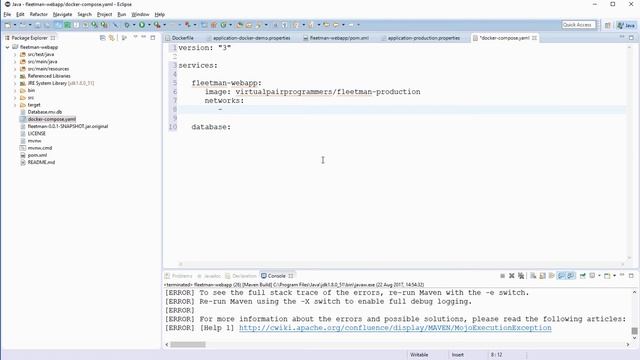The width and height of the screenshot is (640, 360).
Task: Toggle Scroll Lock in the console
Action: tap(542, 276)
